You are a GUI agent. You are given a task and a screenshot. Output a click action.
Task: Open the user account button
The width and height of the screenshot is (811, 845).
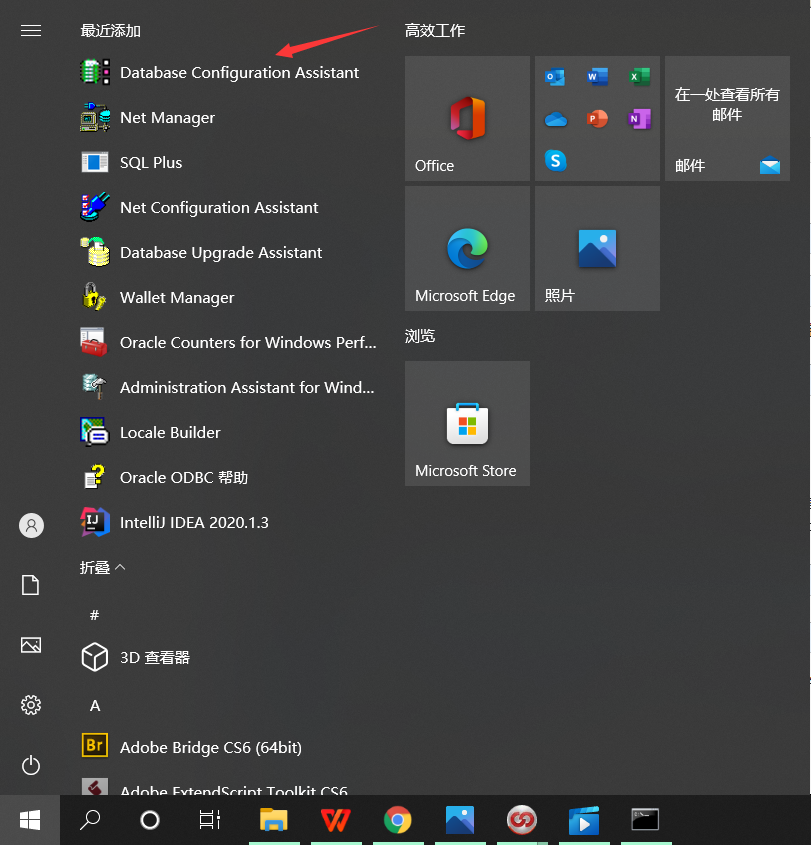pos(31,525)
